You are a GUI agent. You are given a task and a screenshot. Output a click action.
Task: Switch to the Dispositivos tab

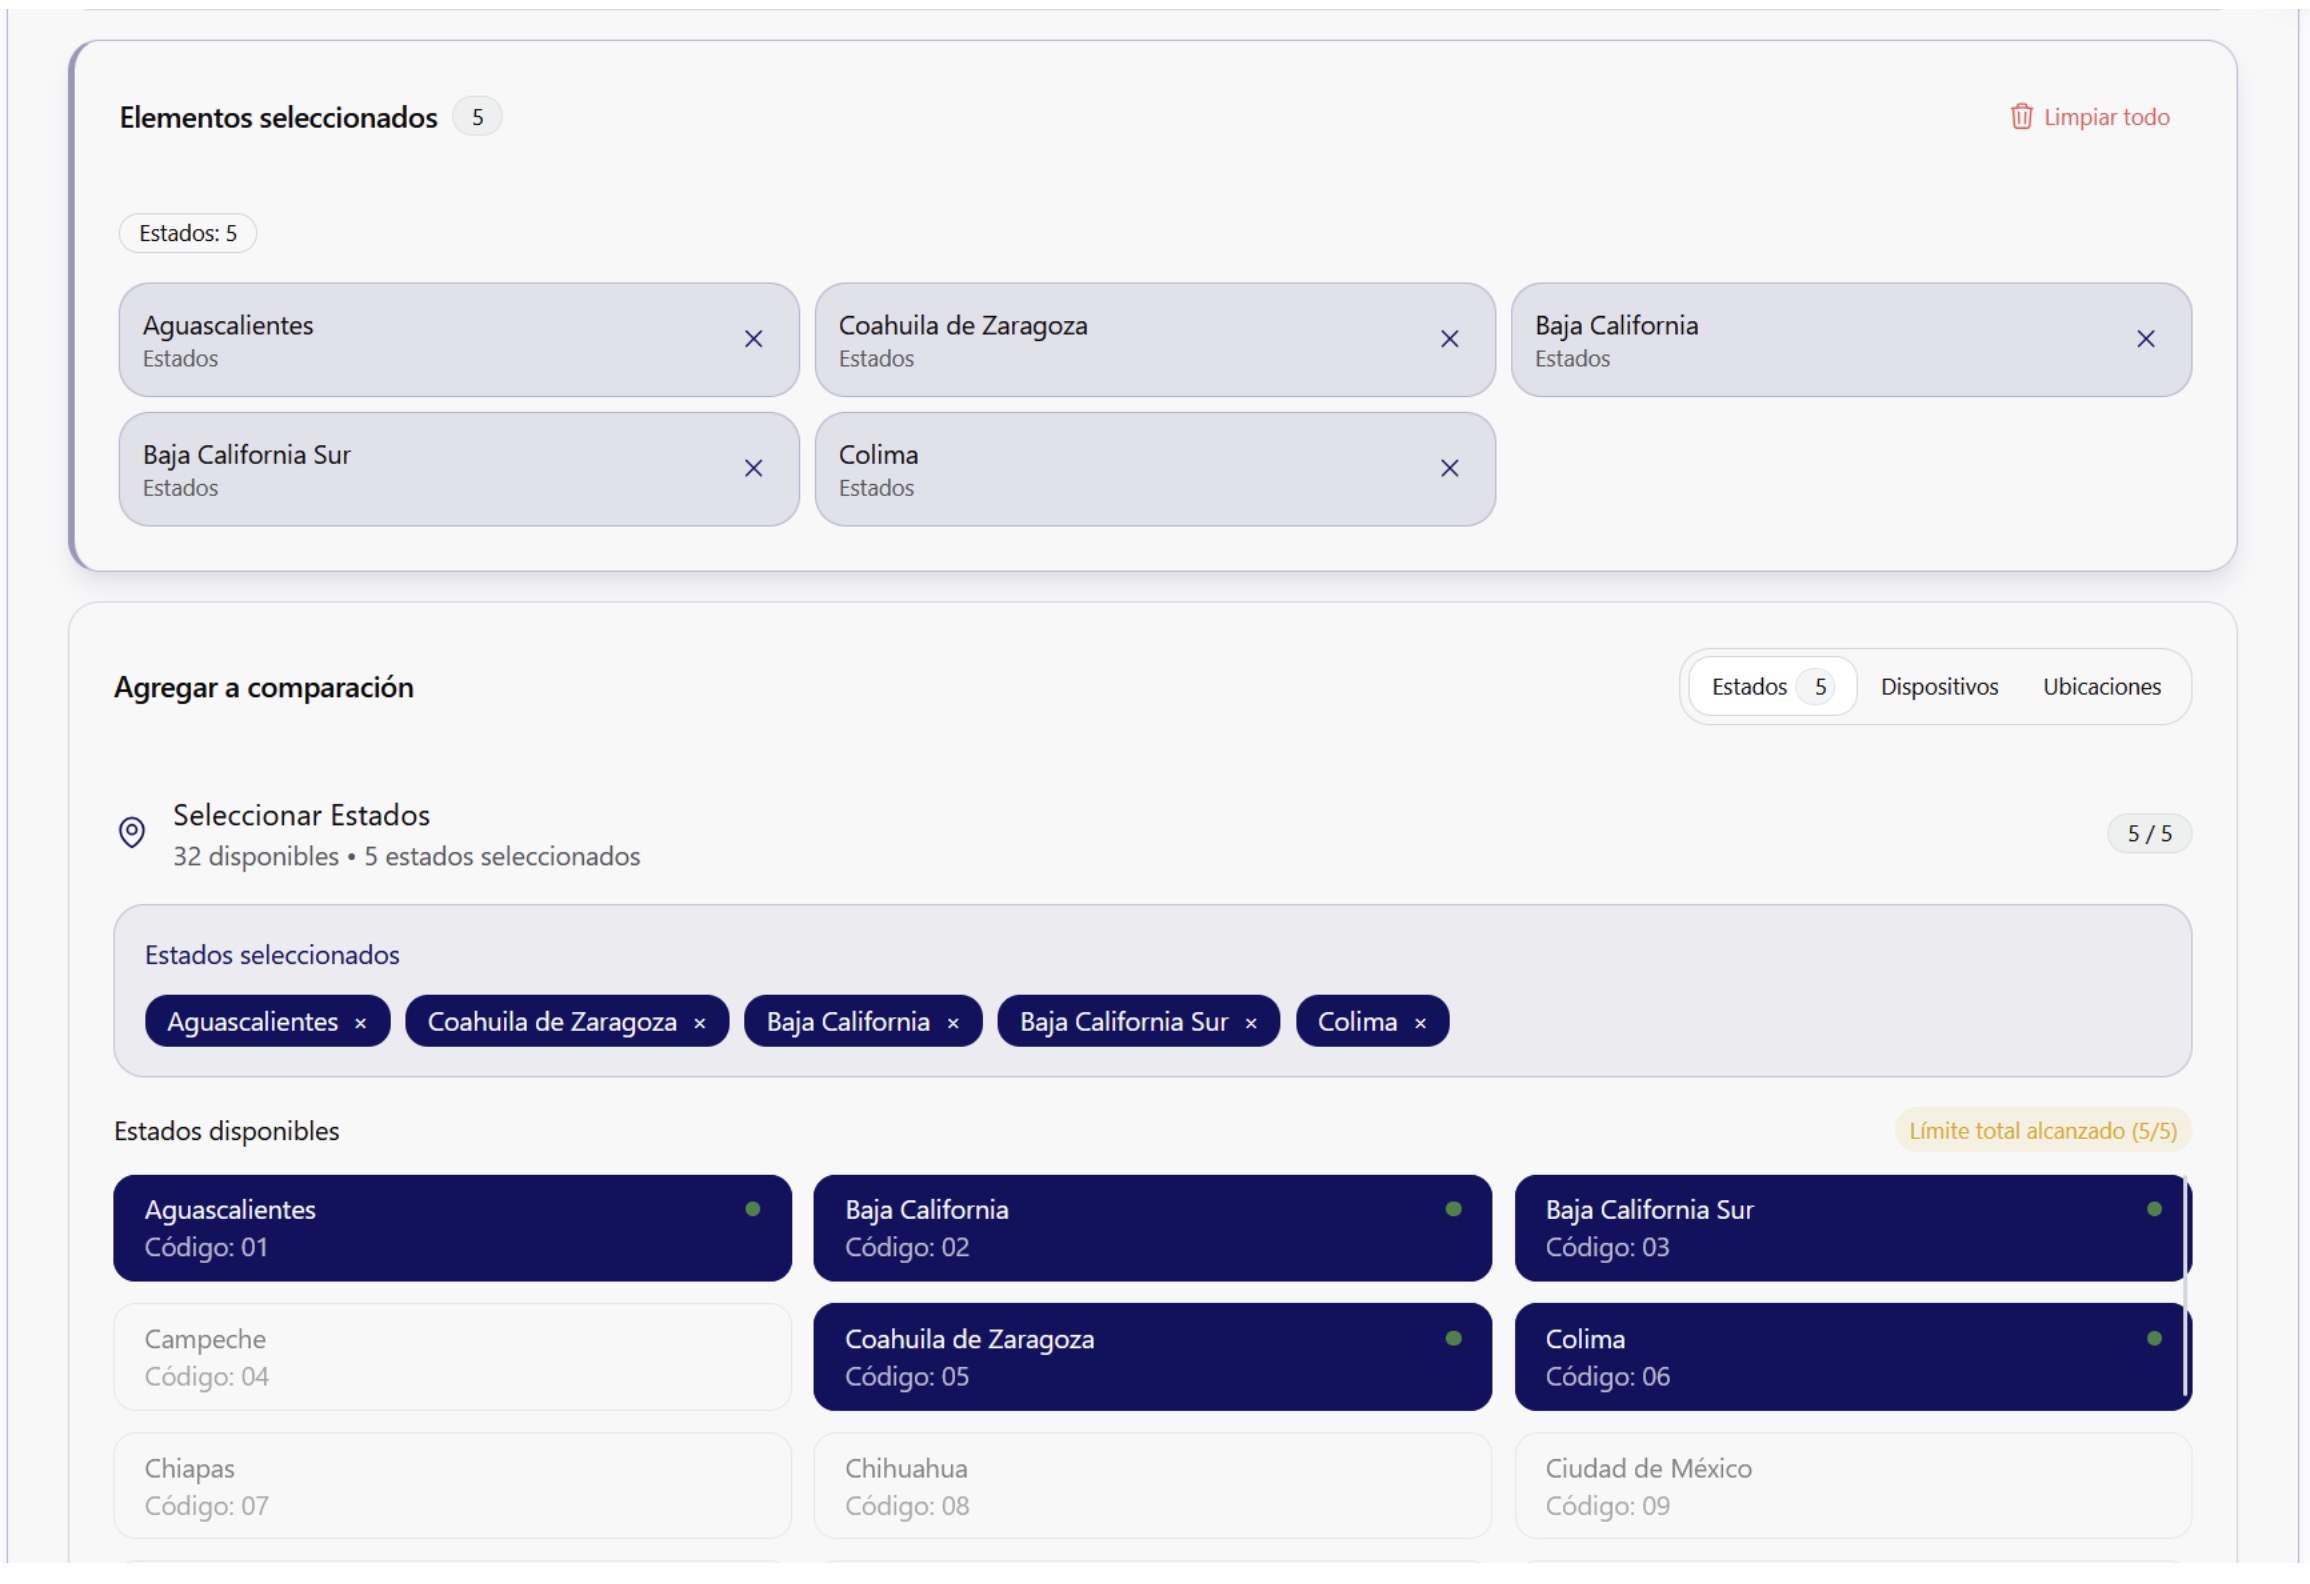click(1938, 687)
